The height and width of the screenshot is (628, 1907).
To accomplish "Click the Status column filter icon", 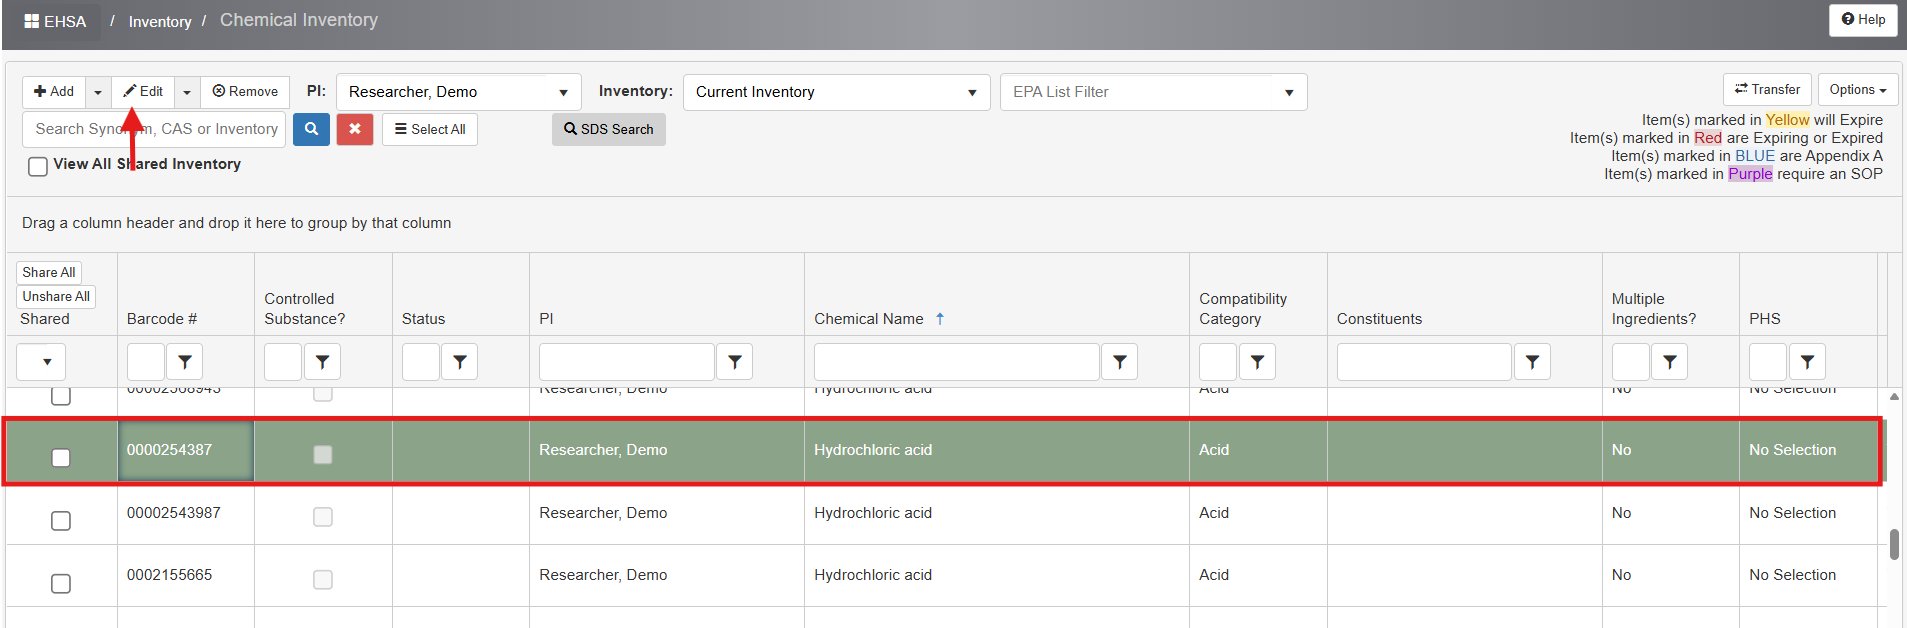I will point(460,362).
